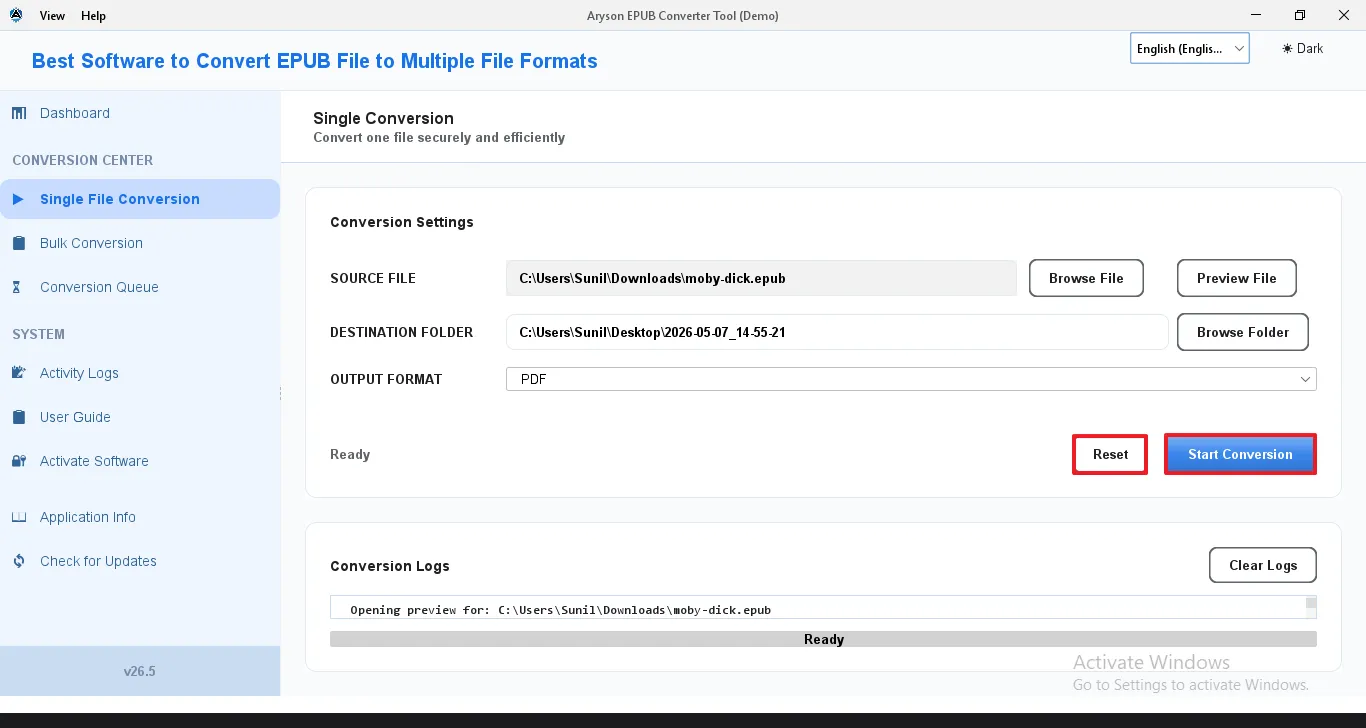The height and width of the screenshot is (728, 1366).
Task: Click the Dashboard chart icon in sidebar
Action: point(19,113)
